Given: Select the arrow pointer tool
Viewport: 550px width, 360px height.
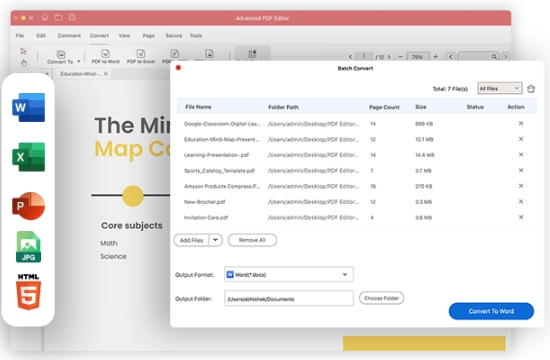Looking at the screenshot, I should click(24, 51).
